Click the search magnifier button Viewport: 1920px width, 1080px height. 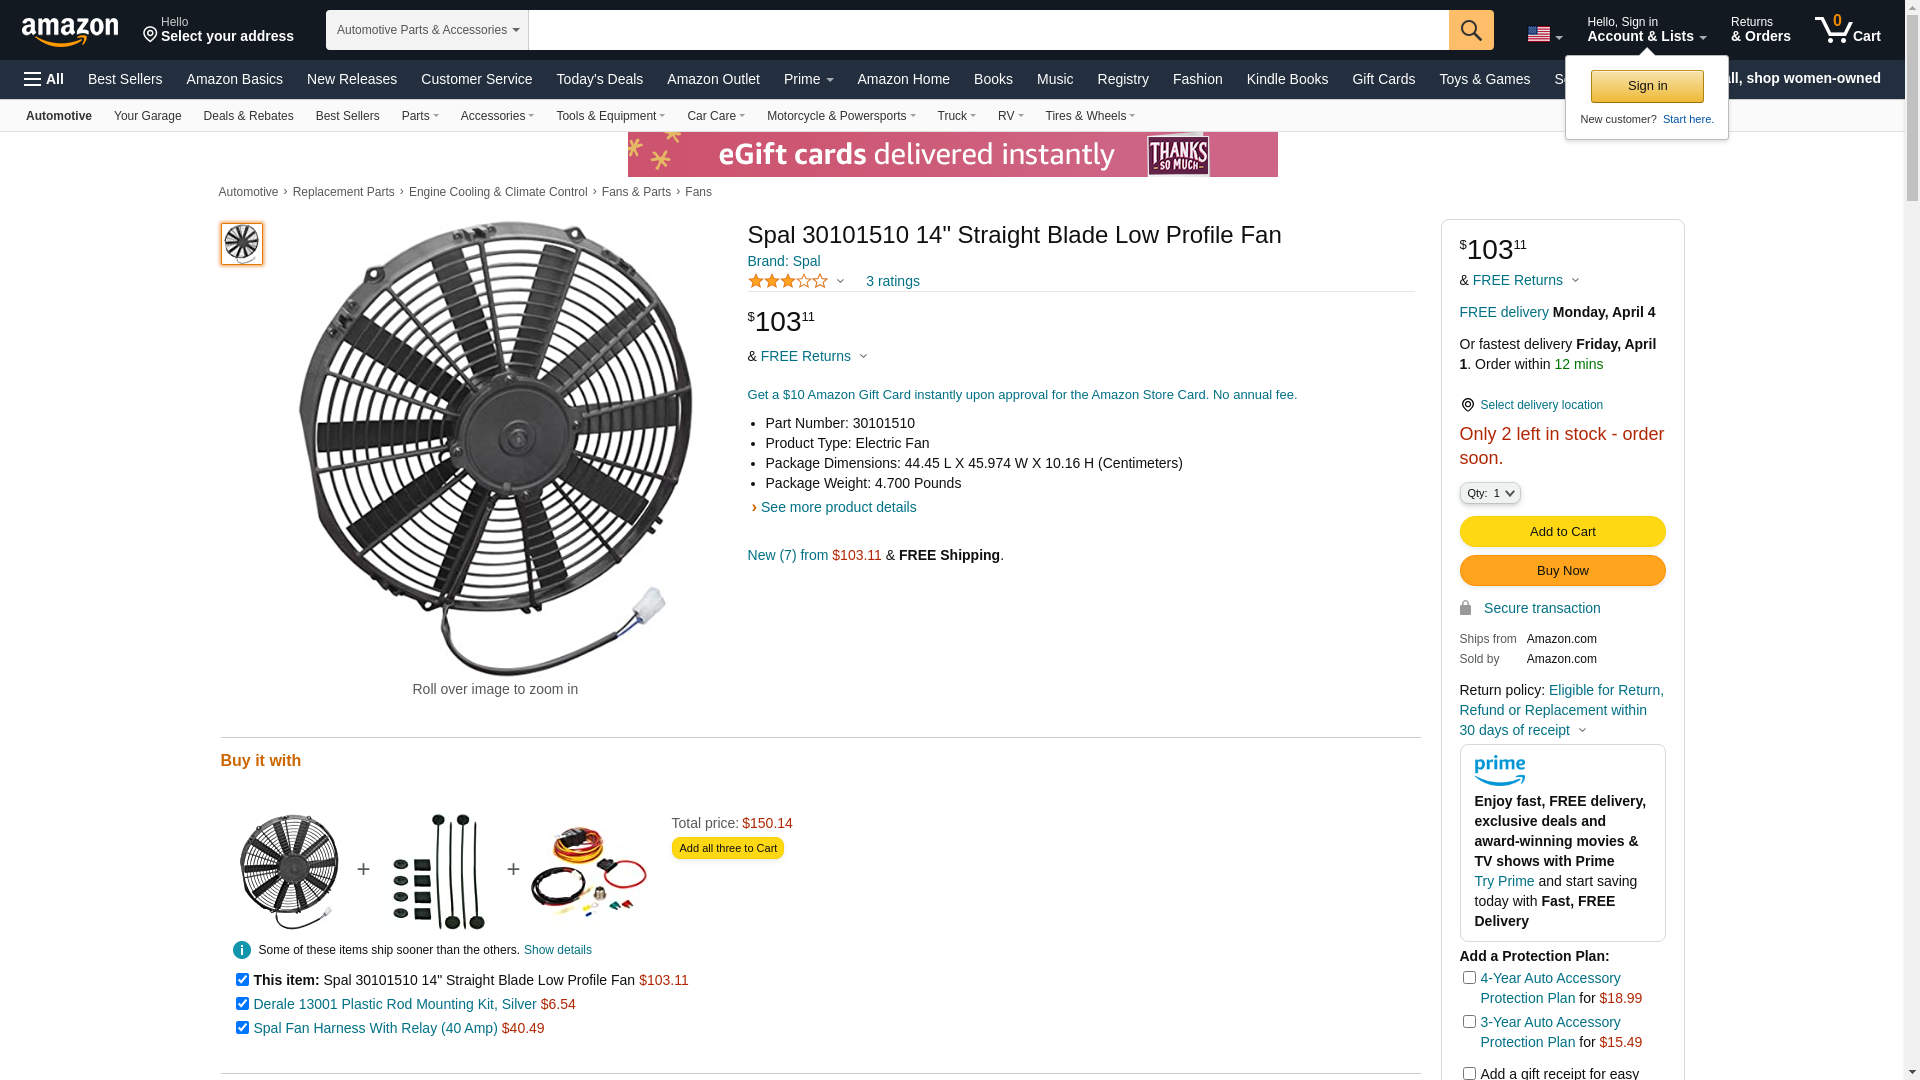coord(1471,30)
